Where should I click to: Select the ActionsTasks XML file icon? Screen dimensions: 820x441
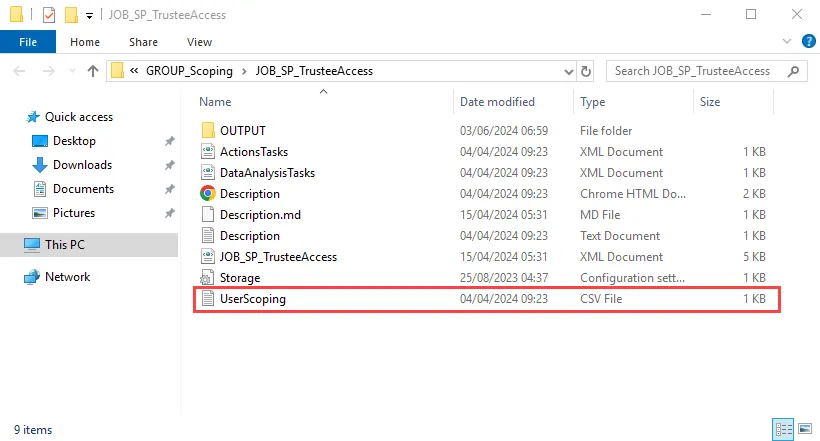point(208,152)
